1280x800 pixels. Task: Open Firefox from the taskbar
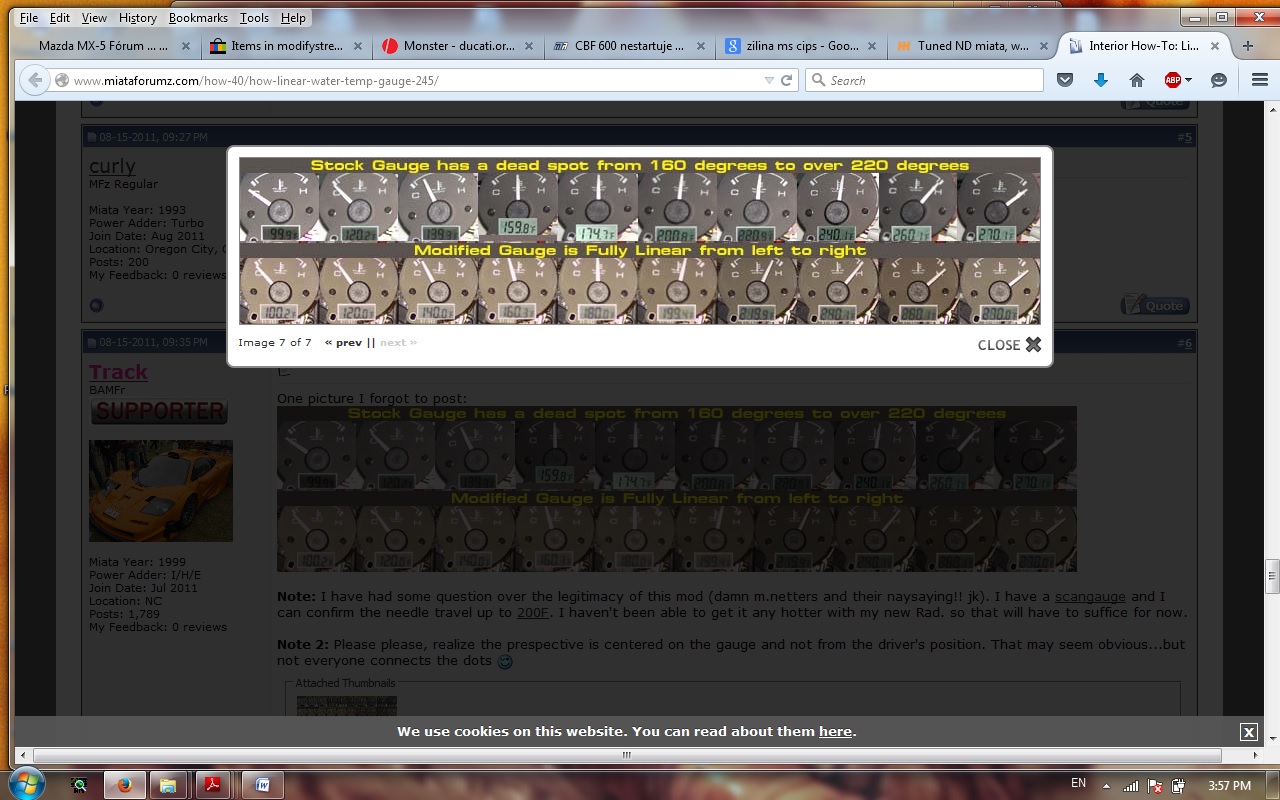click(125, 786)
